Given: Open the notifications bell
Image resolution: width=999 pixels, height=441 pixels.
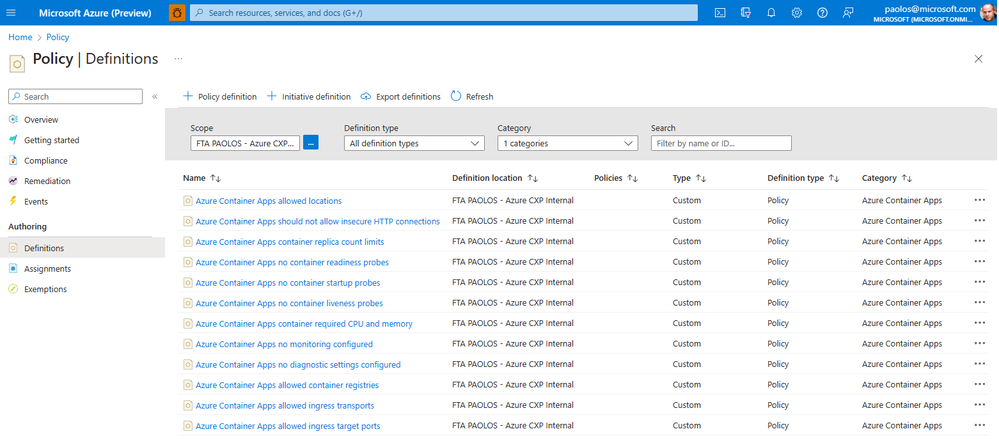Looking at the screenshot, I should [x=771, y=13].
